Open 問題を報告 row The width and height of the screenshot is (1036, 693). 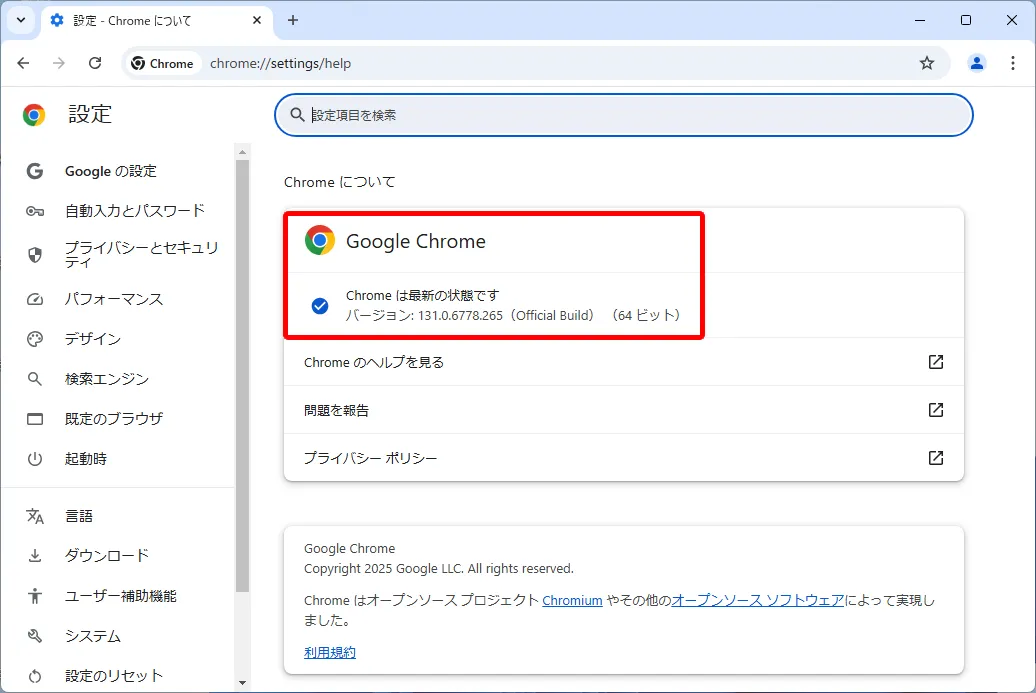tap(624, 410)
